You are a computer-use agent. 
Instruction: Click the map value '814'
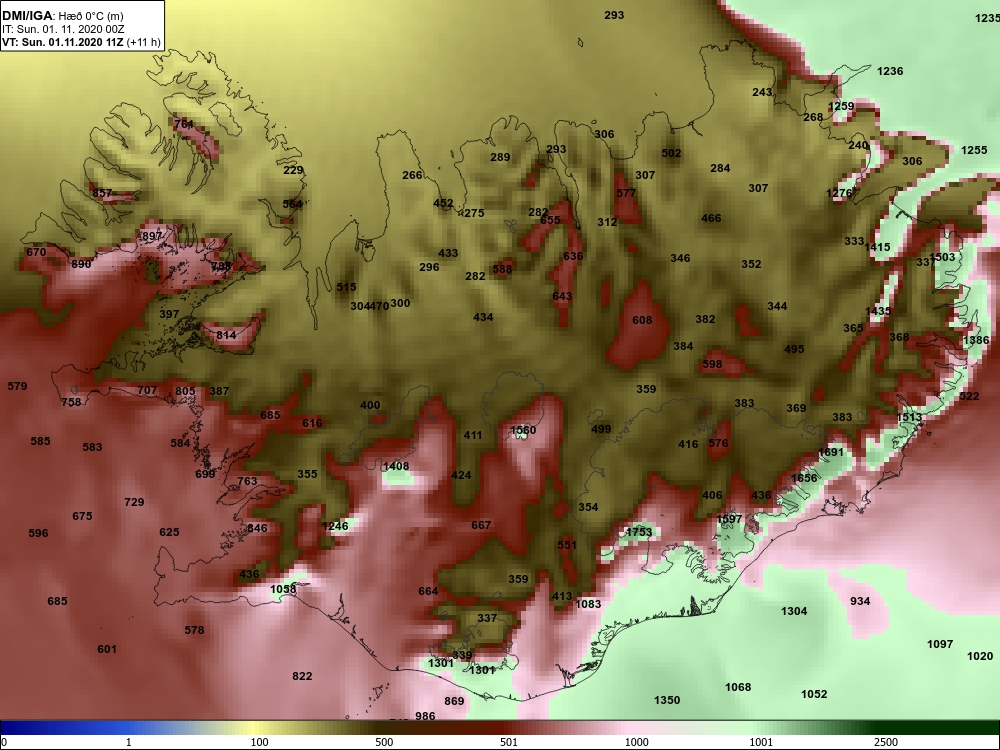tap(226, 334)
